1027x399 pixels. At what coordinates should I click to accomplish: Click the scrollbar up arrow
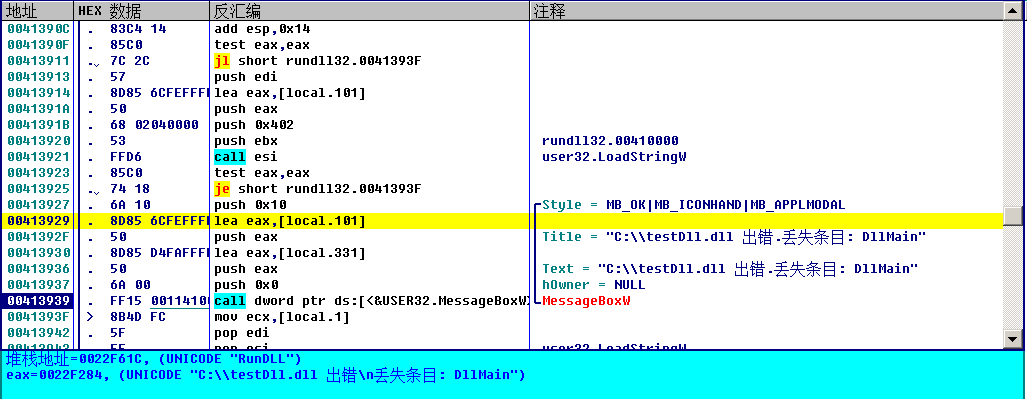point(1013,11)
